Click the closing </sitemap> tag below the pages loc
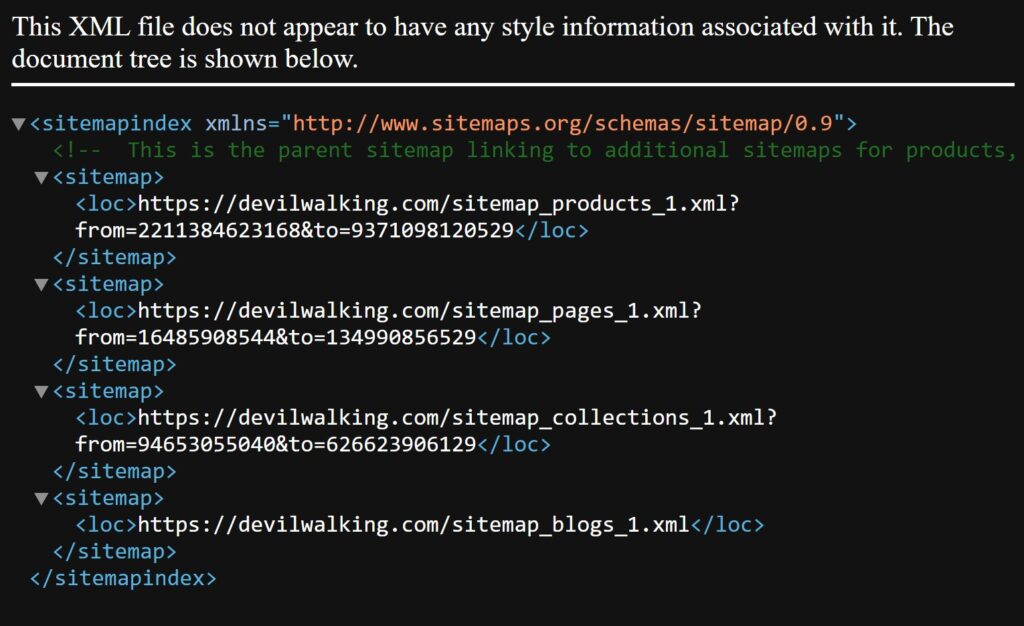The image size is (1024, 626). 114,364
